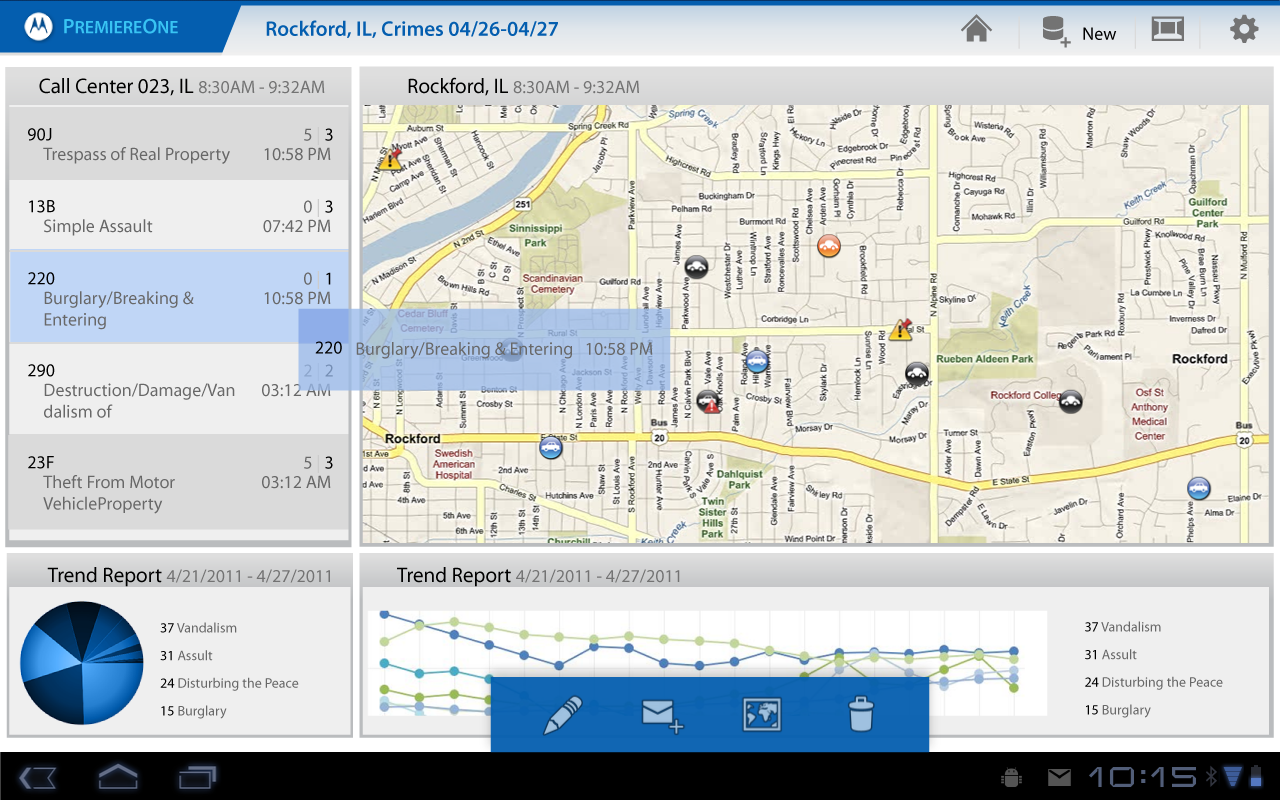The image size is (1280, 800).
Task: Open the presentation display icon
Action: click(1167, 29)
